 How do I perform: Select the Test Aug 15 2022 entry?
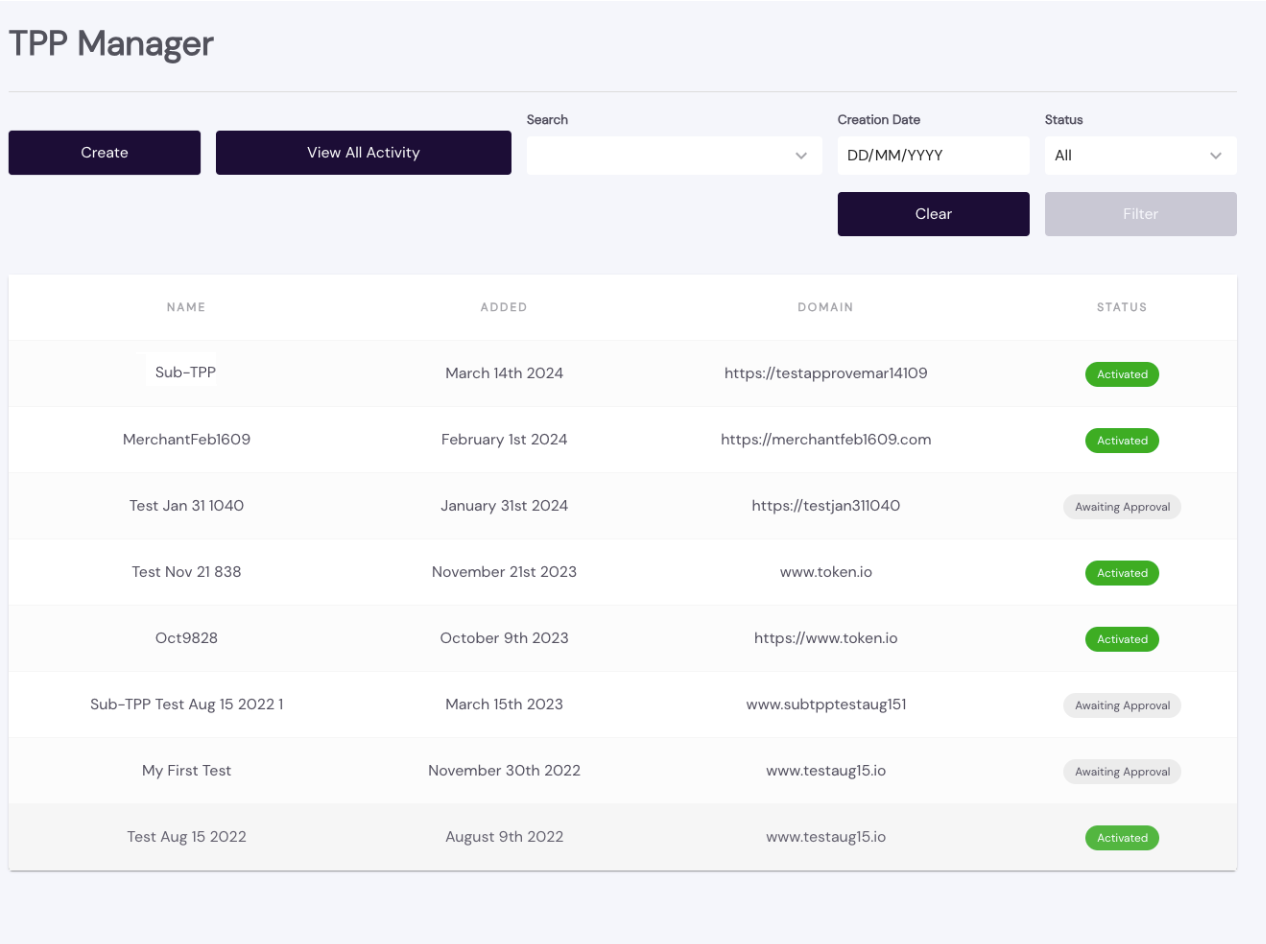tap(186, 838)
